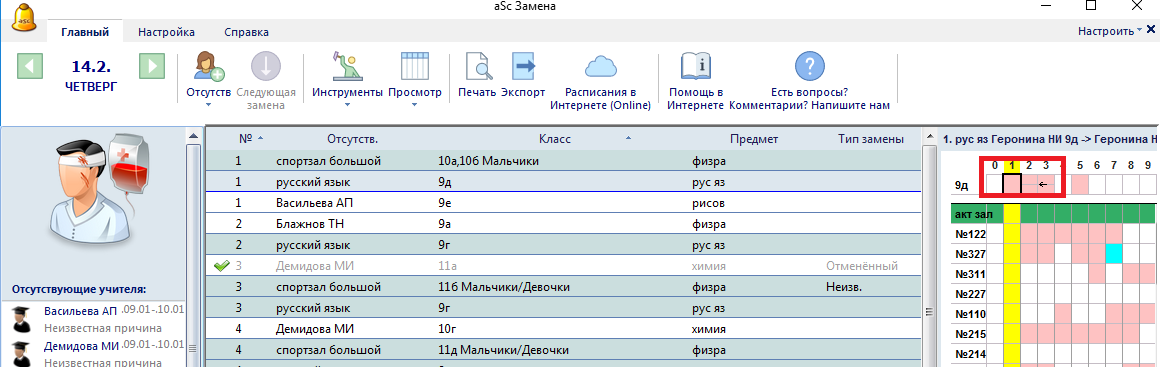Expand the Отсутств dropdown arrow

tap(209, 104)
